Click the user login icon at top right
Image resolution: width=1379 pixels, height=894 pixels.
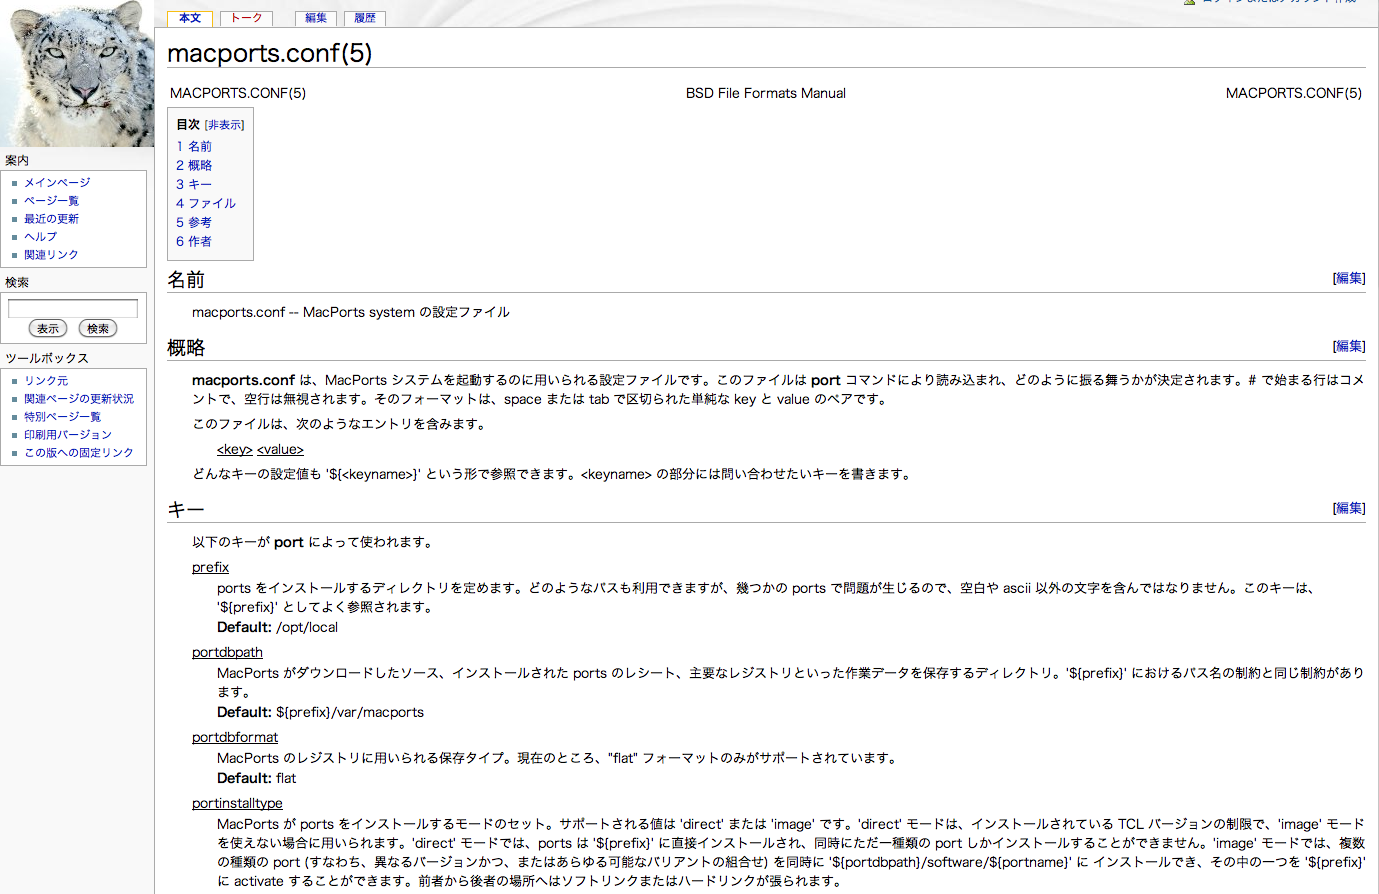(x=1189, y=2)
